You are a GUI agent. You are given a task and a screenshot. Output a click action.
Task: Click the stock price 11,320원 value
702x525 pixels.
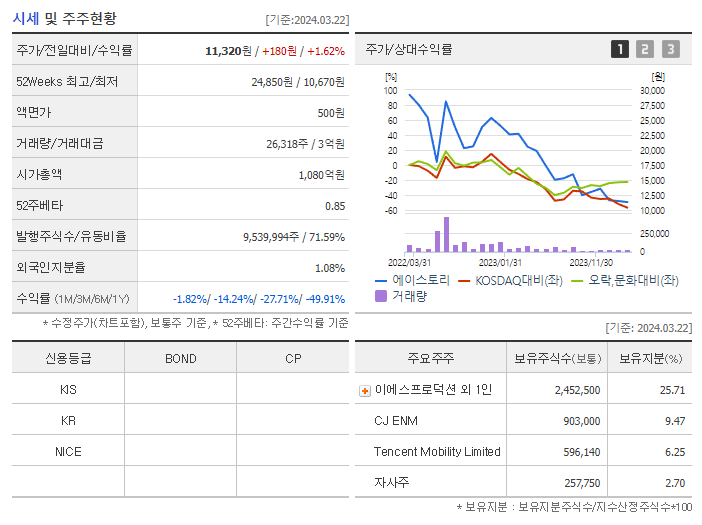point(228,51)
